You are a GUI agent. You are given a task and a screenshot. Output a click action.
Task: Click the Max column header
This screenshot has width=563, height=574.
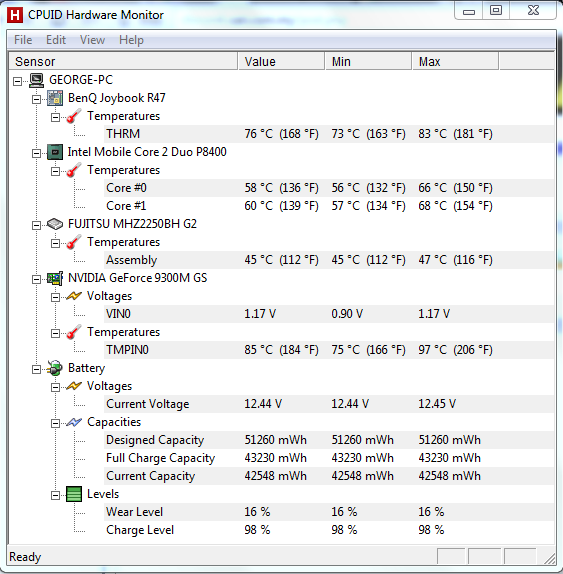455,61
